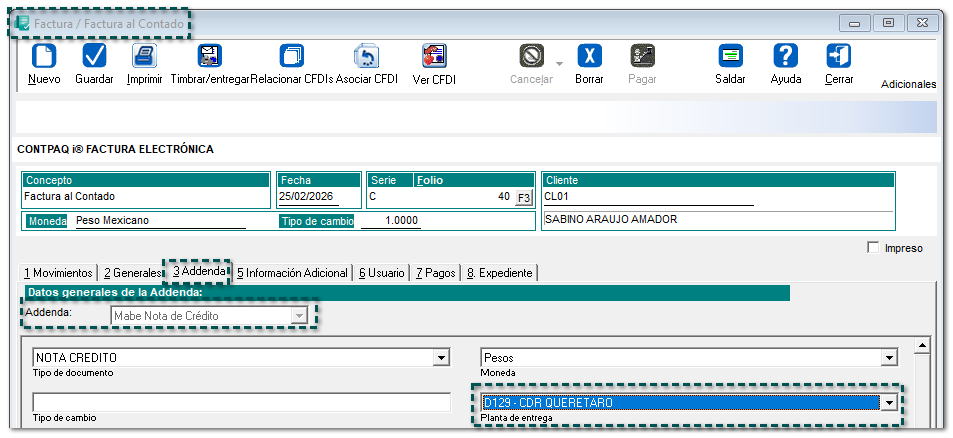This screenshot has height=438, width=953.
Task: Expand the Tipo de documento dropdown
Action: pos(441,357)
